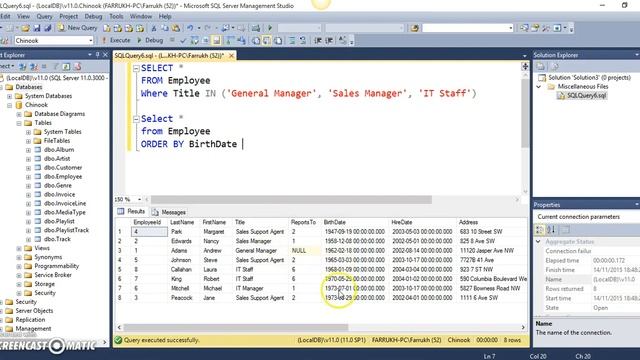640x360 pixels.
Task: Click Disconnect icon in Object Explorer toolbar
Action: tap(34, 66)
